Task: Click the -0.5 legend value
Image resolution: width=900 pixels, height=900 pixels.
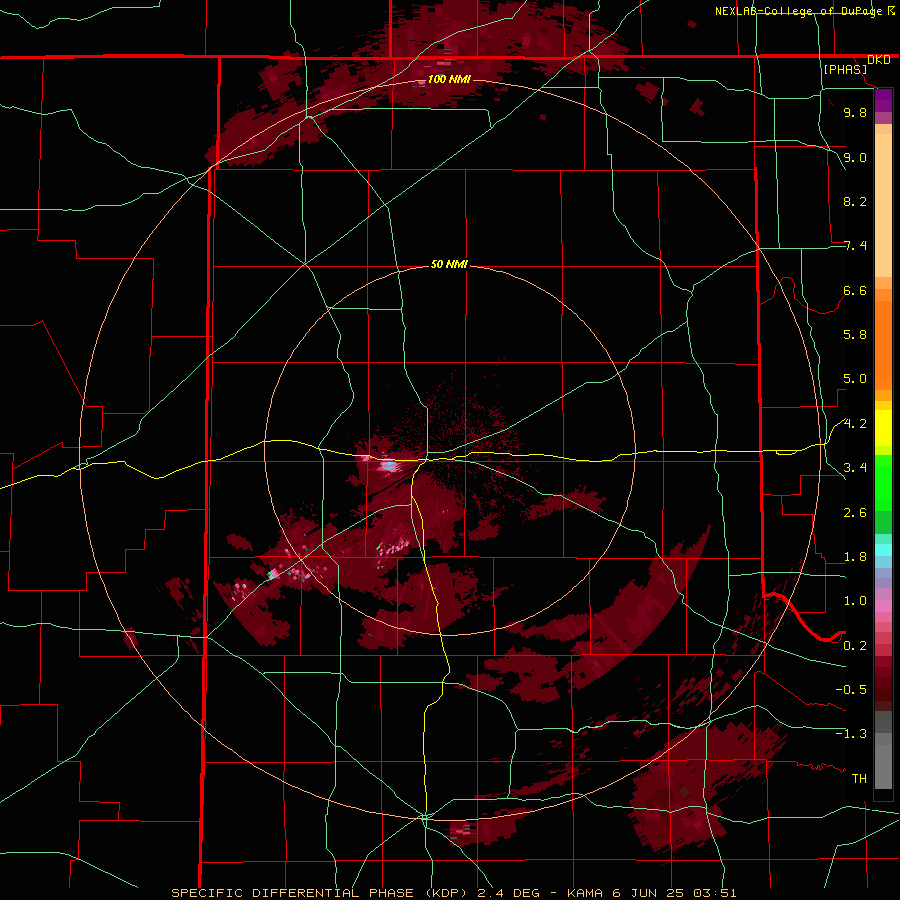Action: [x=851, y=690]
